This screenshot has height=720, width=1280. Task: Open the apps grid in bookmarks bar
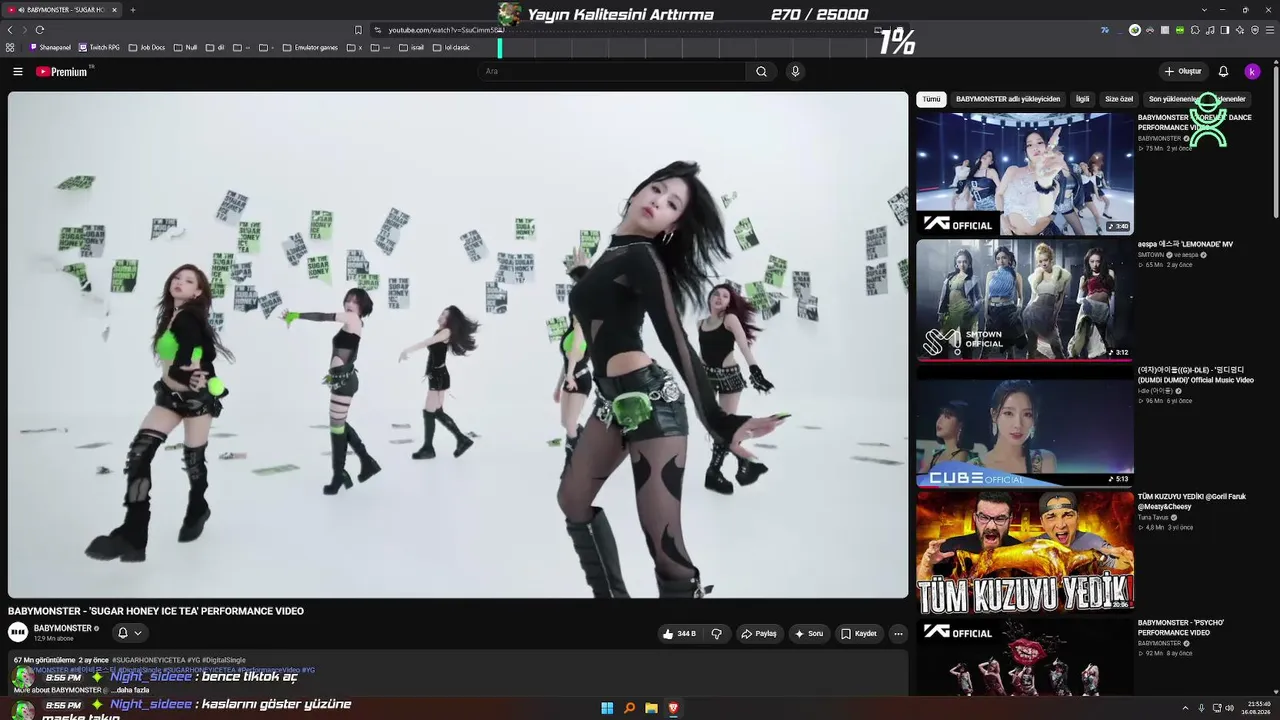click(10, 47)
